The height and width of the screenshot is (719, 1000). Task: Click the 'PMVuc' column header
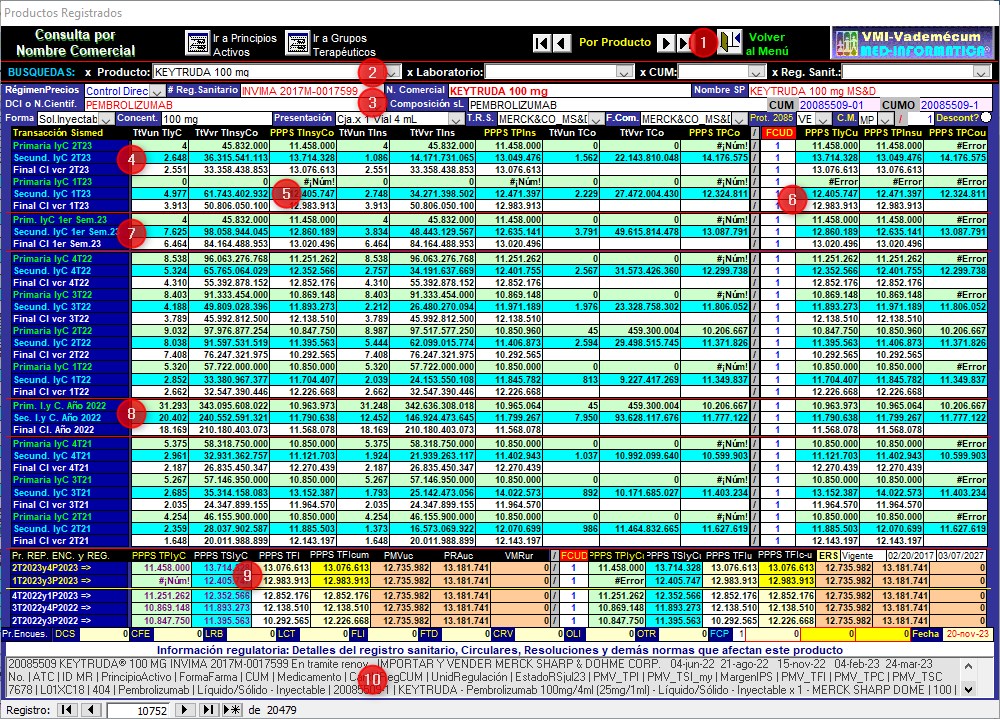tap(399, 556)
